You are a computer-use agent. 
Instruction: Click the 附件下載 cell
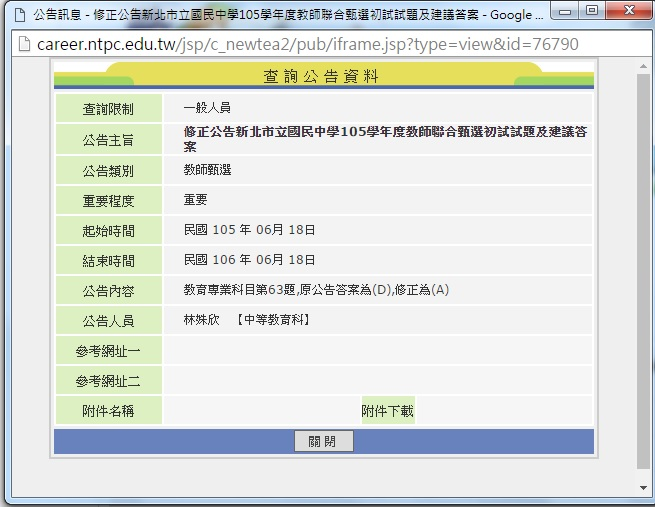point(387,411)
